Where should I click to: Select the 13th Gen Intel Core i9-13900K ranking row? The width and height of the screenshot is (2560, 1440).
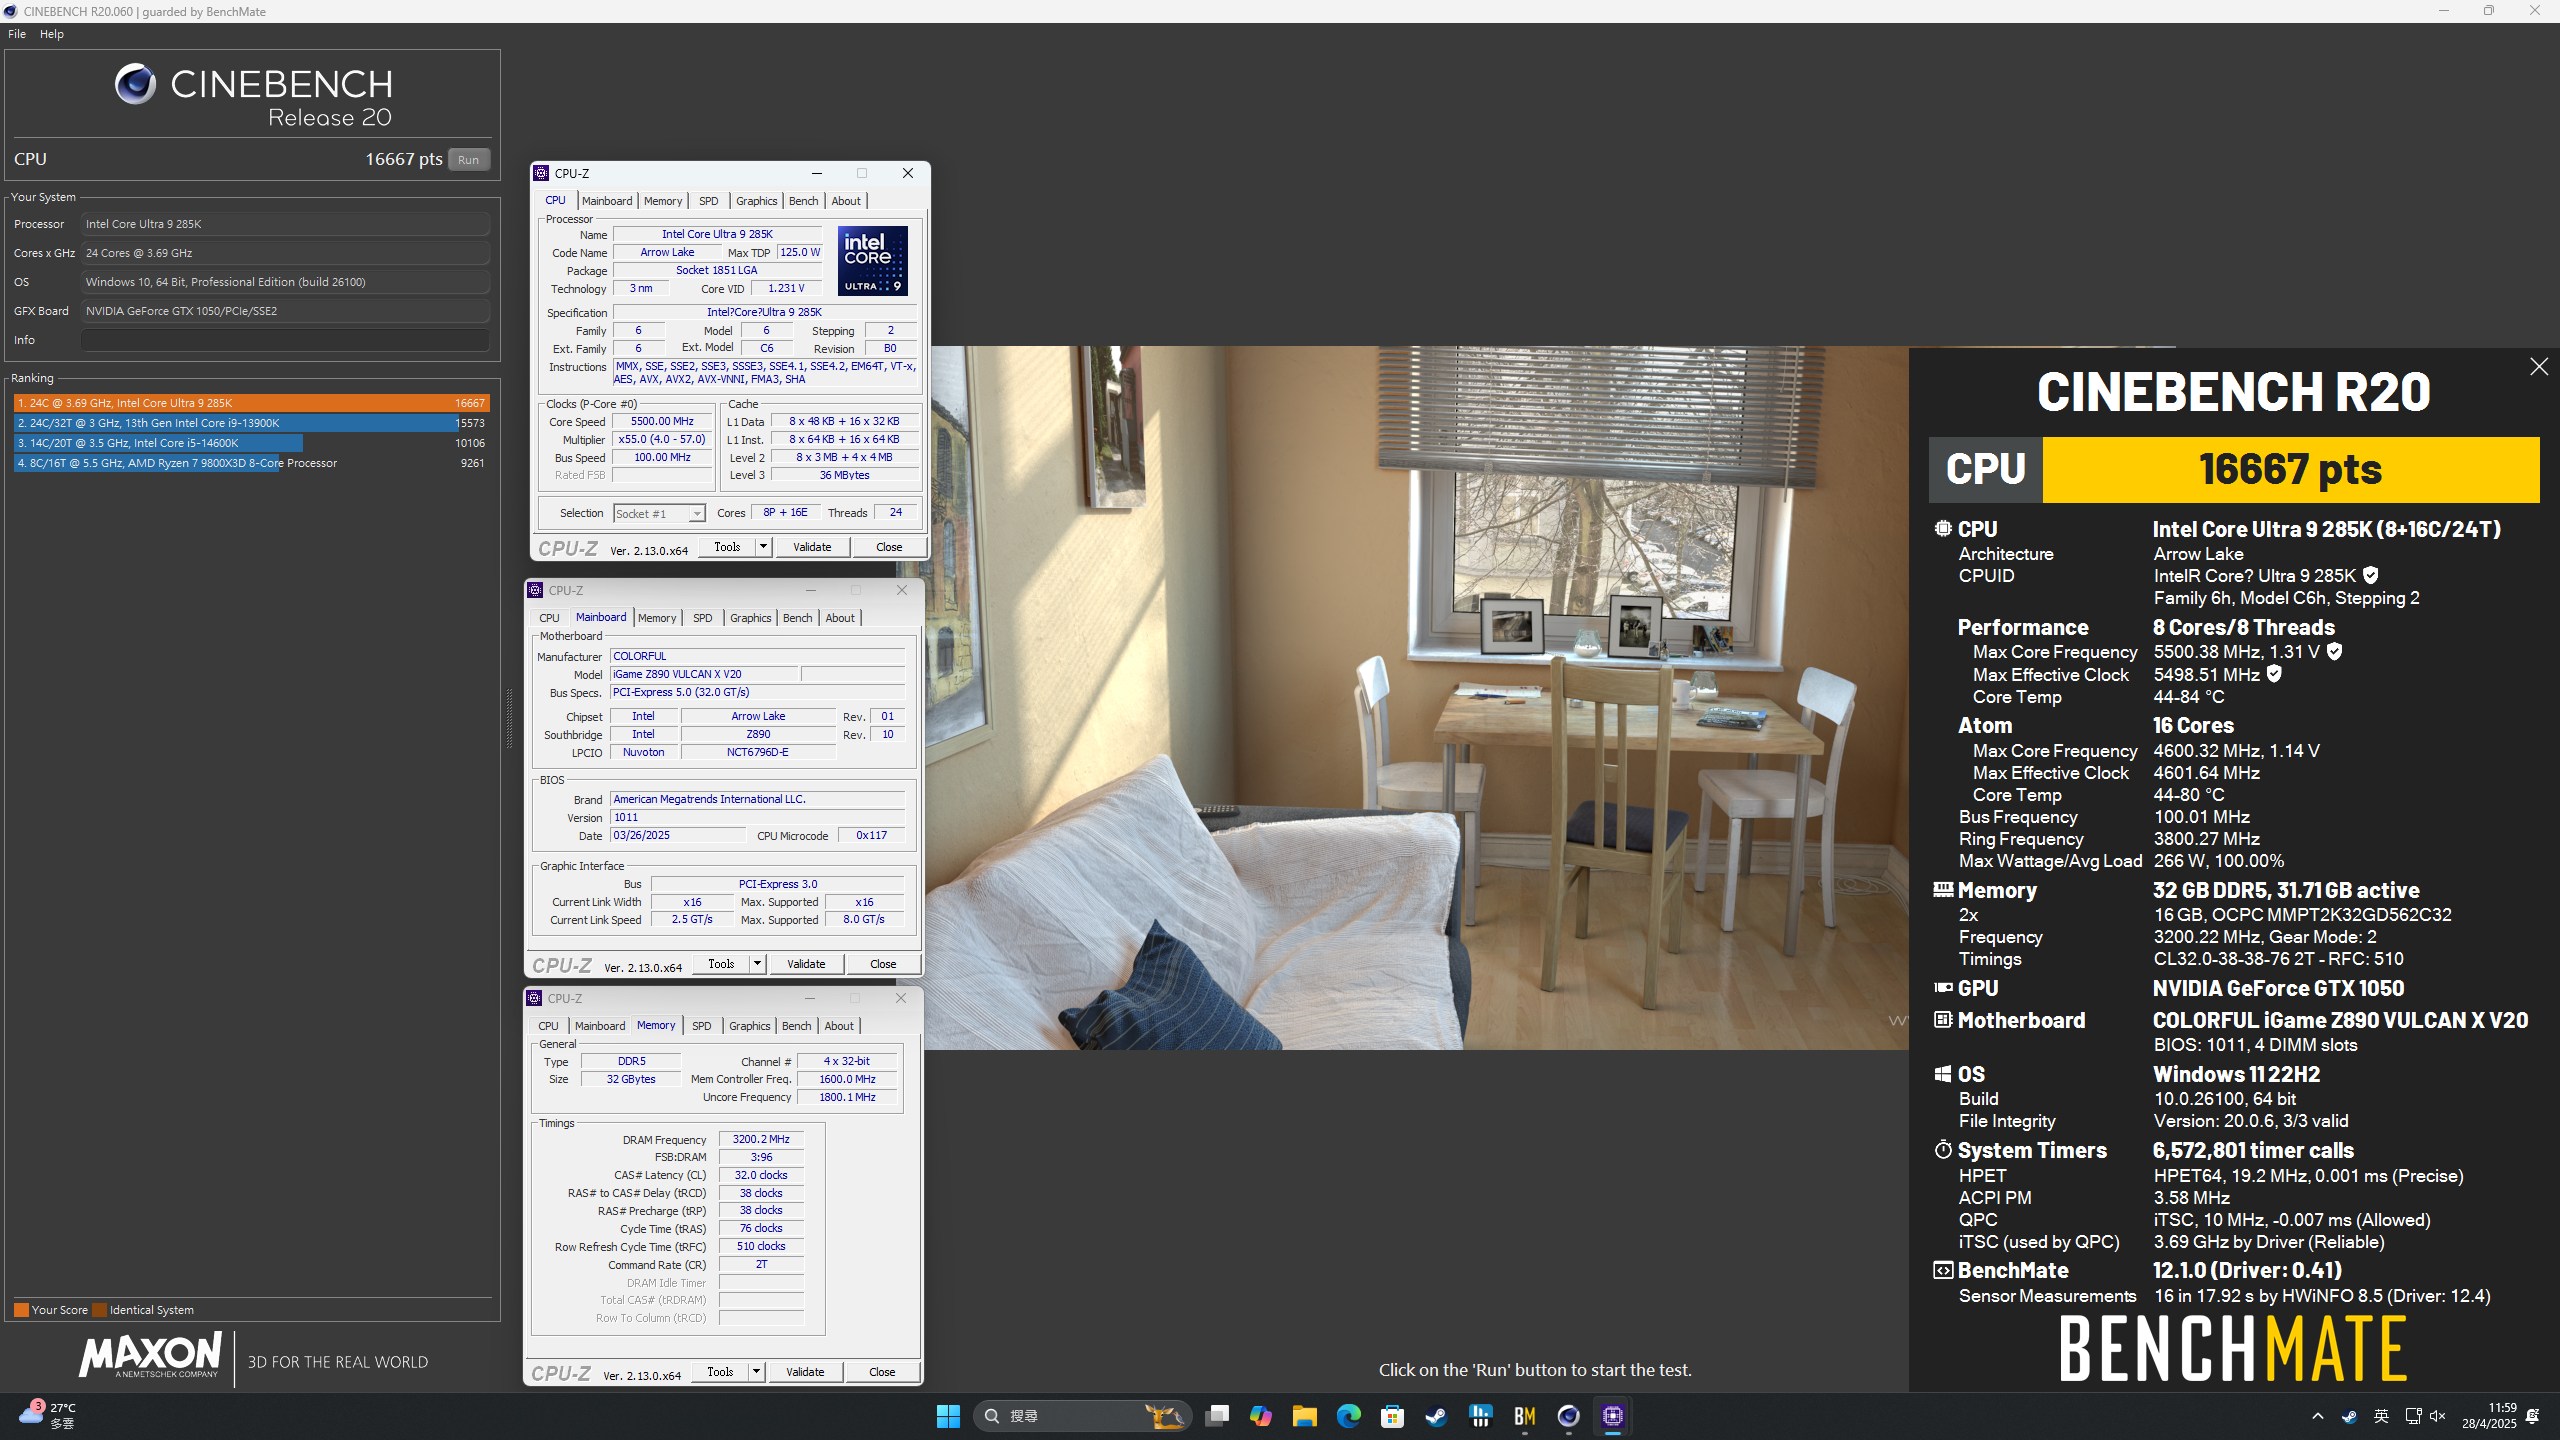(251, 423)
